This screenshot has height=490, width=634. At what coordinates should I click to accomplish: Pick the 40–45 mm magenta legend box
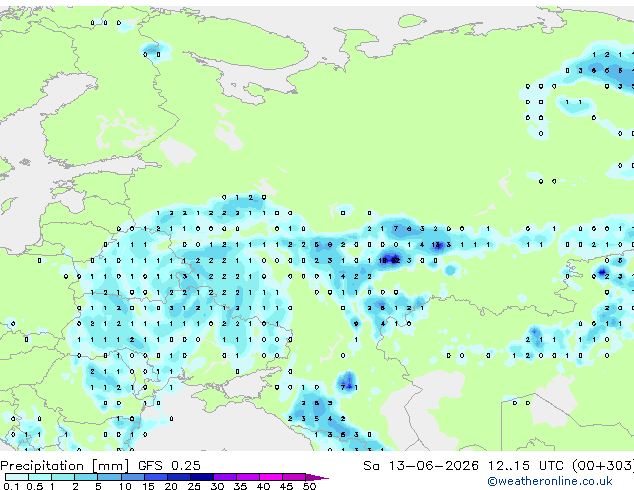(271, 477)
